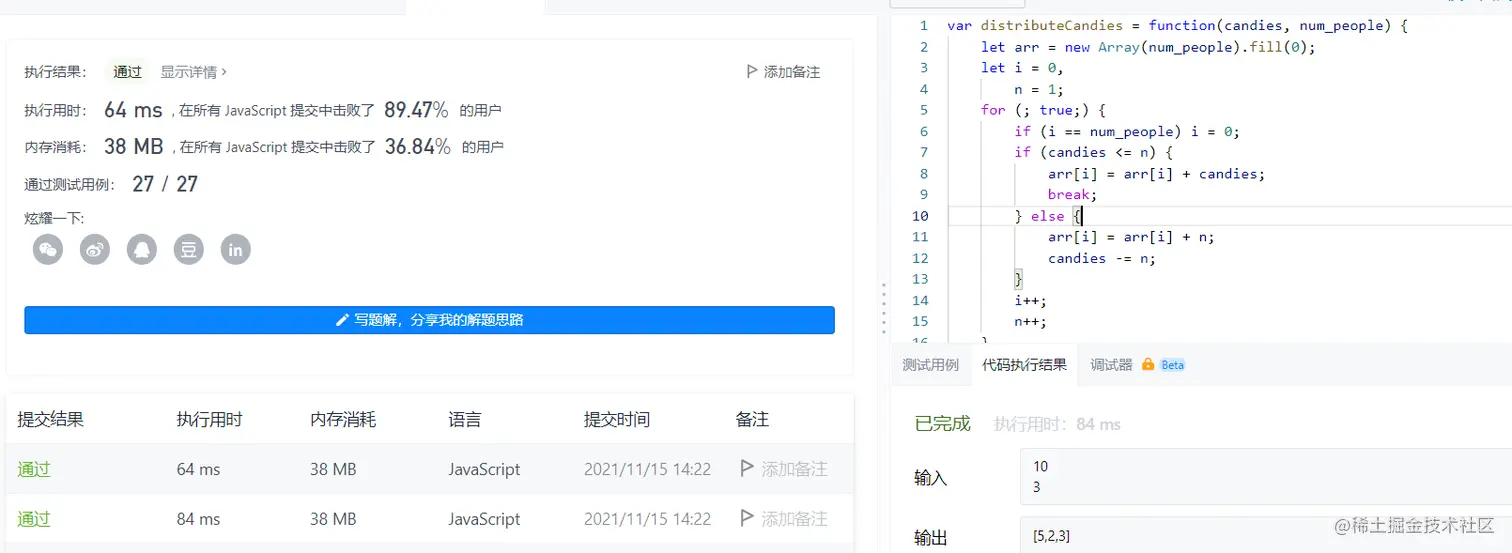Screen dimensions: 1512x553
Task: Click code line 'if (candies <= n) {'
Action: (1093, 152)
